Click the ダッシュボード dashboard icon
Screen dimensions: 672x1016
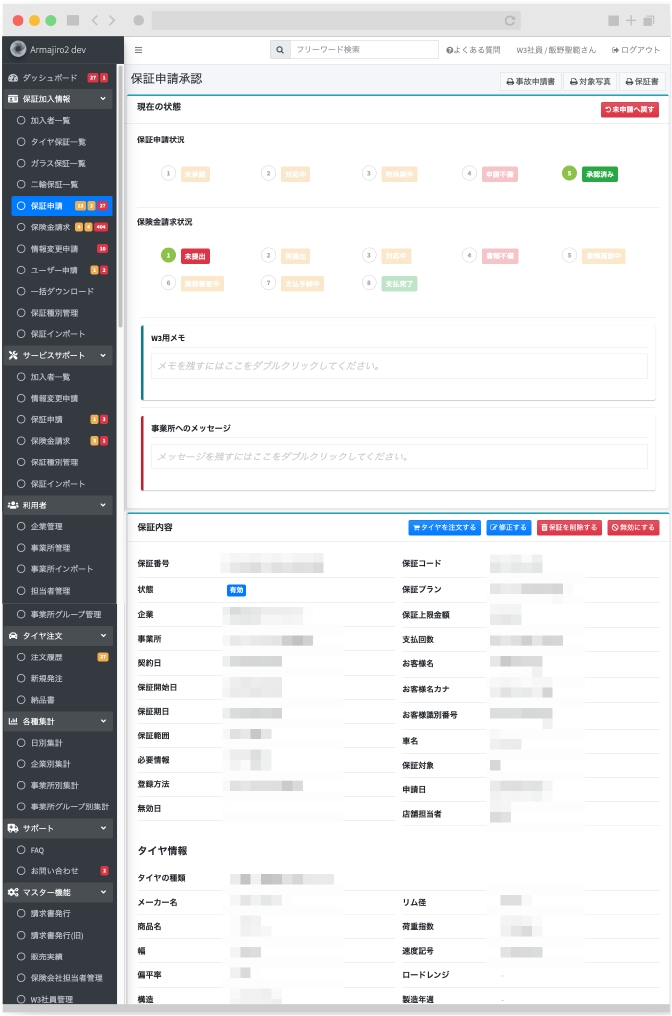13,77
